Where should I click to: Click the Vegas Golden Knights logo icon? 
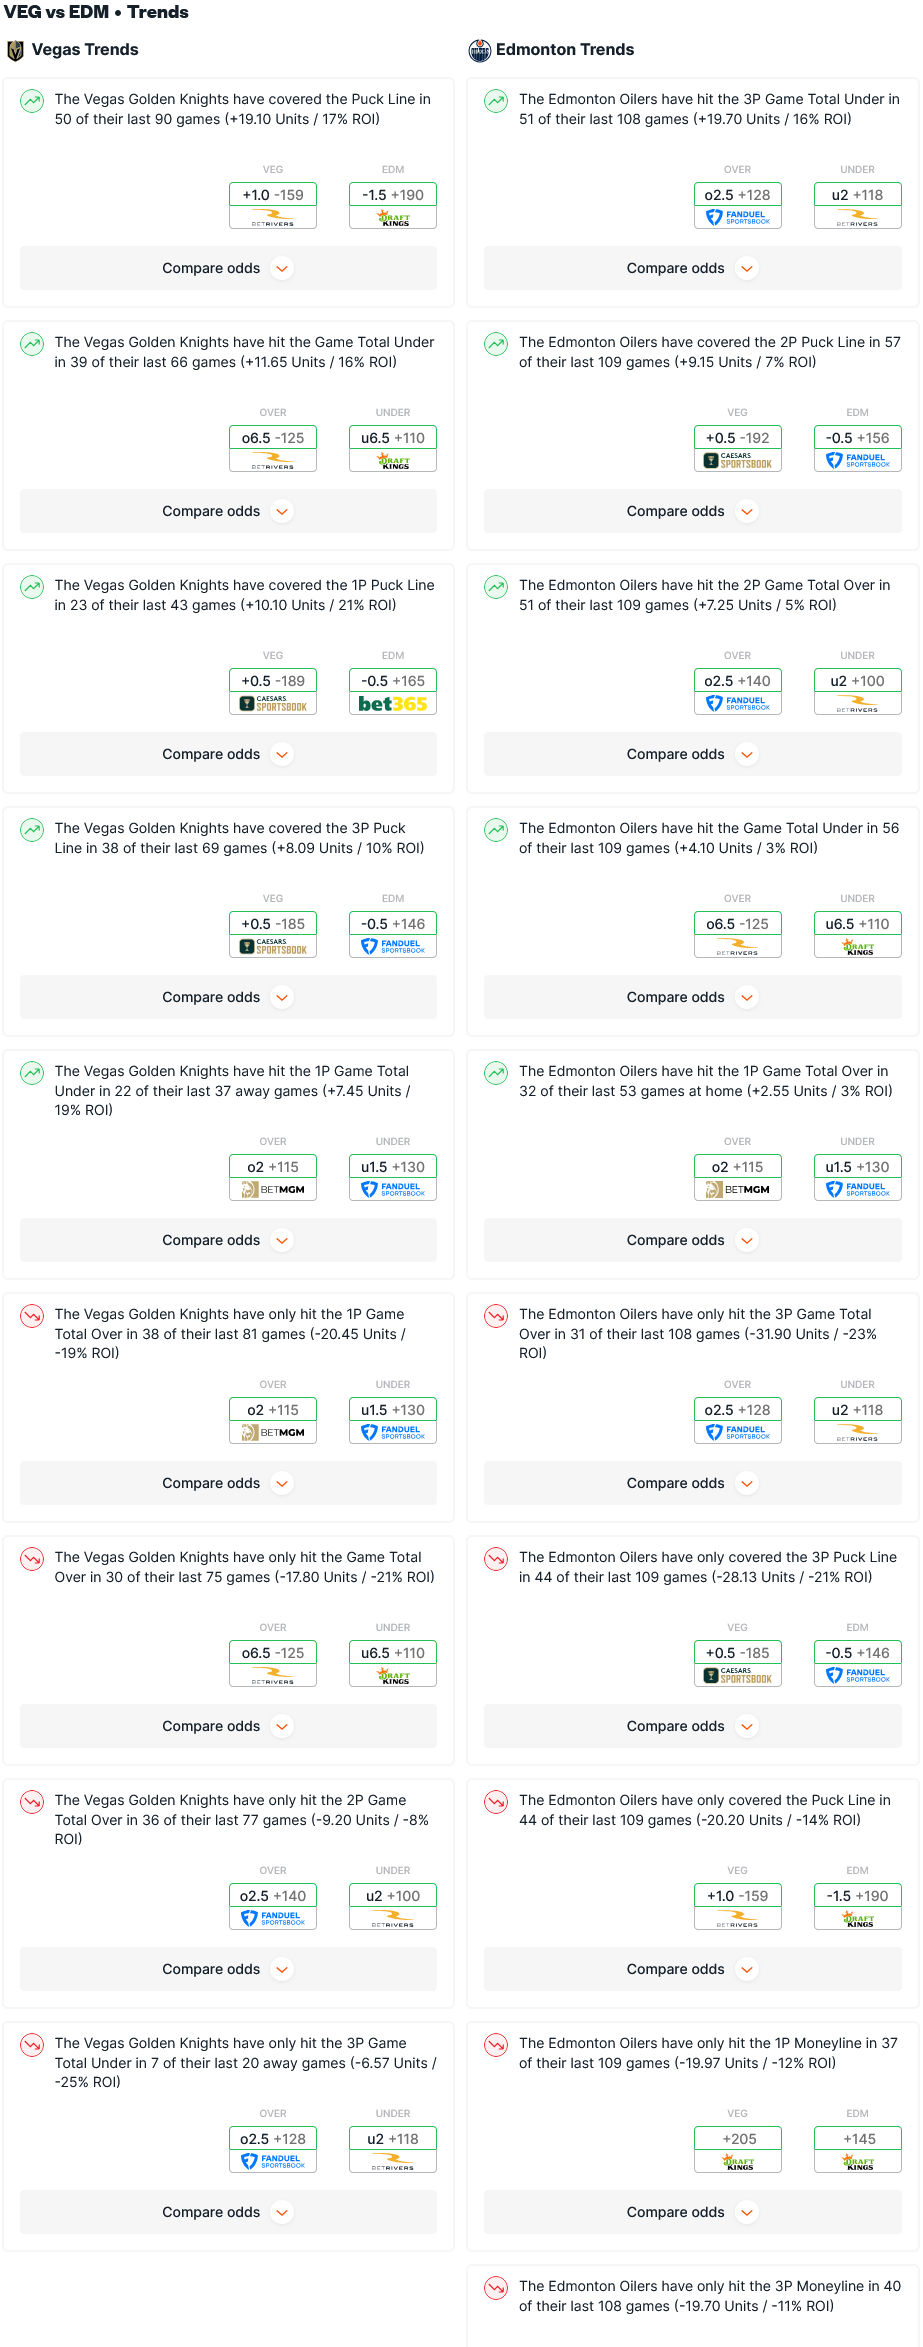[15, 50]
